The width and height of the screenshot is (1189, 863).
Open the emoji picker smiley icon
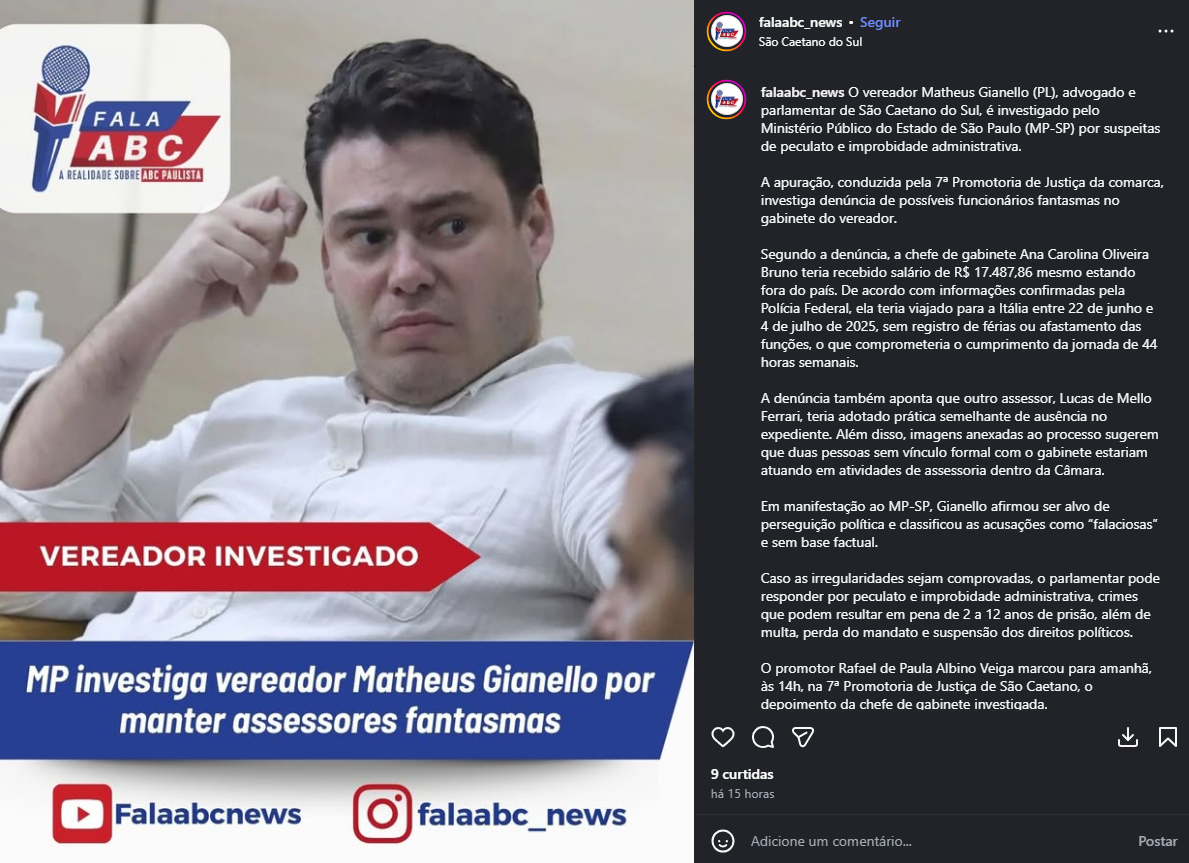[723, 840]
